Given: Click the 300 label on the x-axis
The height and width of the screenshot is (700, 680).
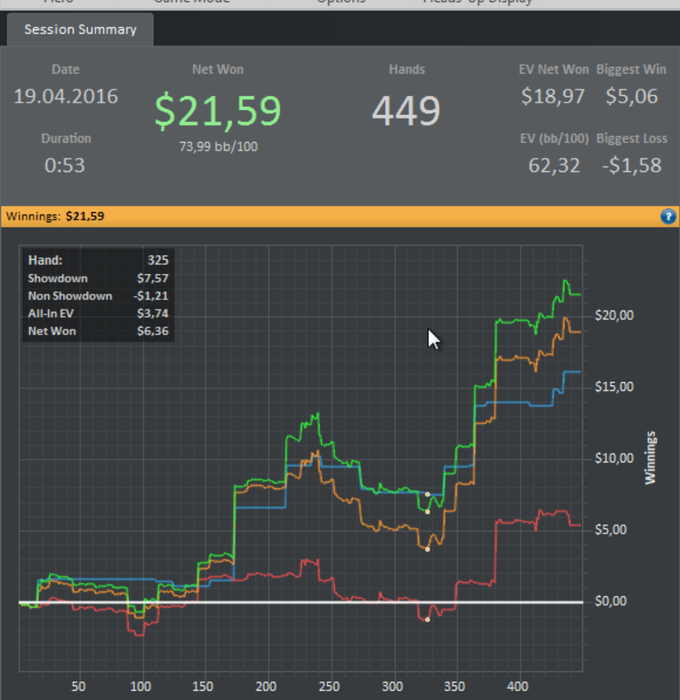Looking at the screenshot, I should click(392, 686).
